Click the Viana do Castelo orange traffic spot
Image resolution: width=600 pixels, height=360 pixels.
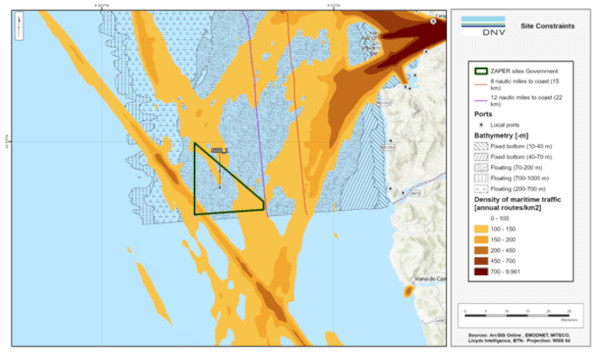(x=408, y=291)
